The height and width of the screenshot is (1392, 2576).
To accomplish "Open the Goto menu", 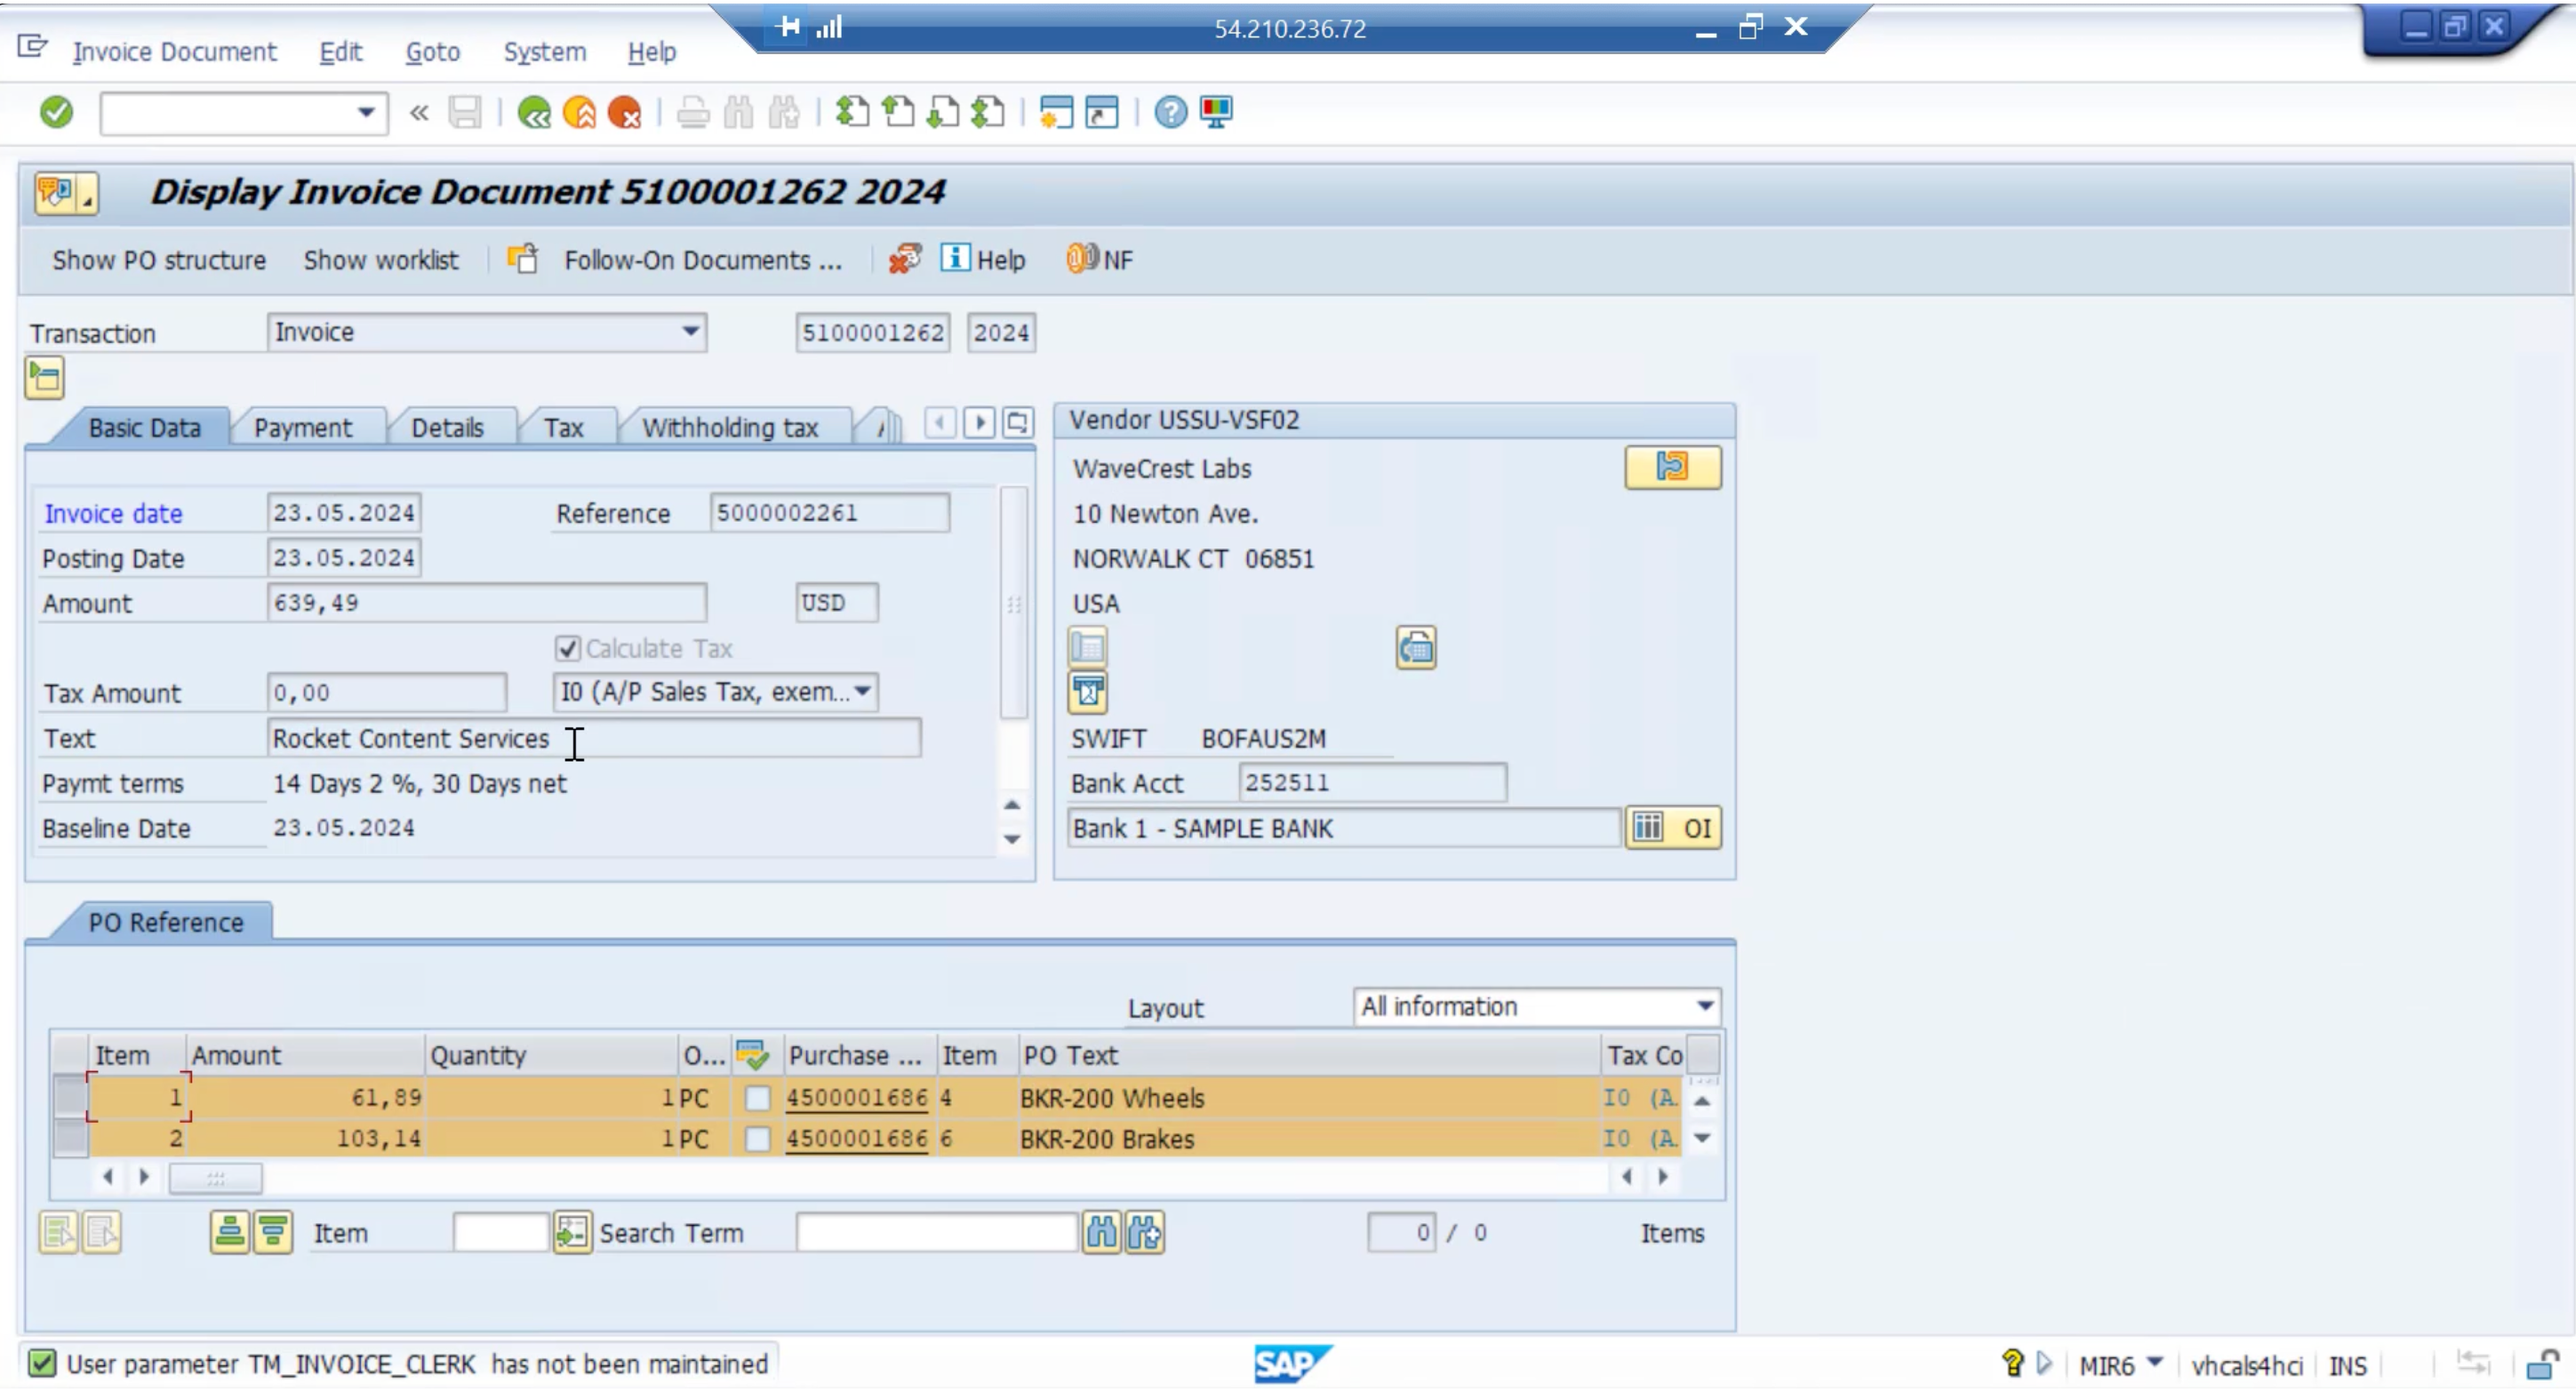I will [x=432, y=52].
